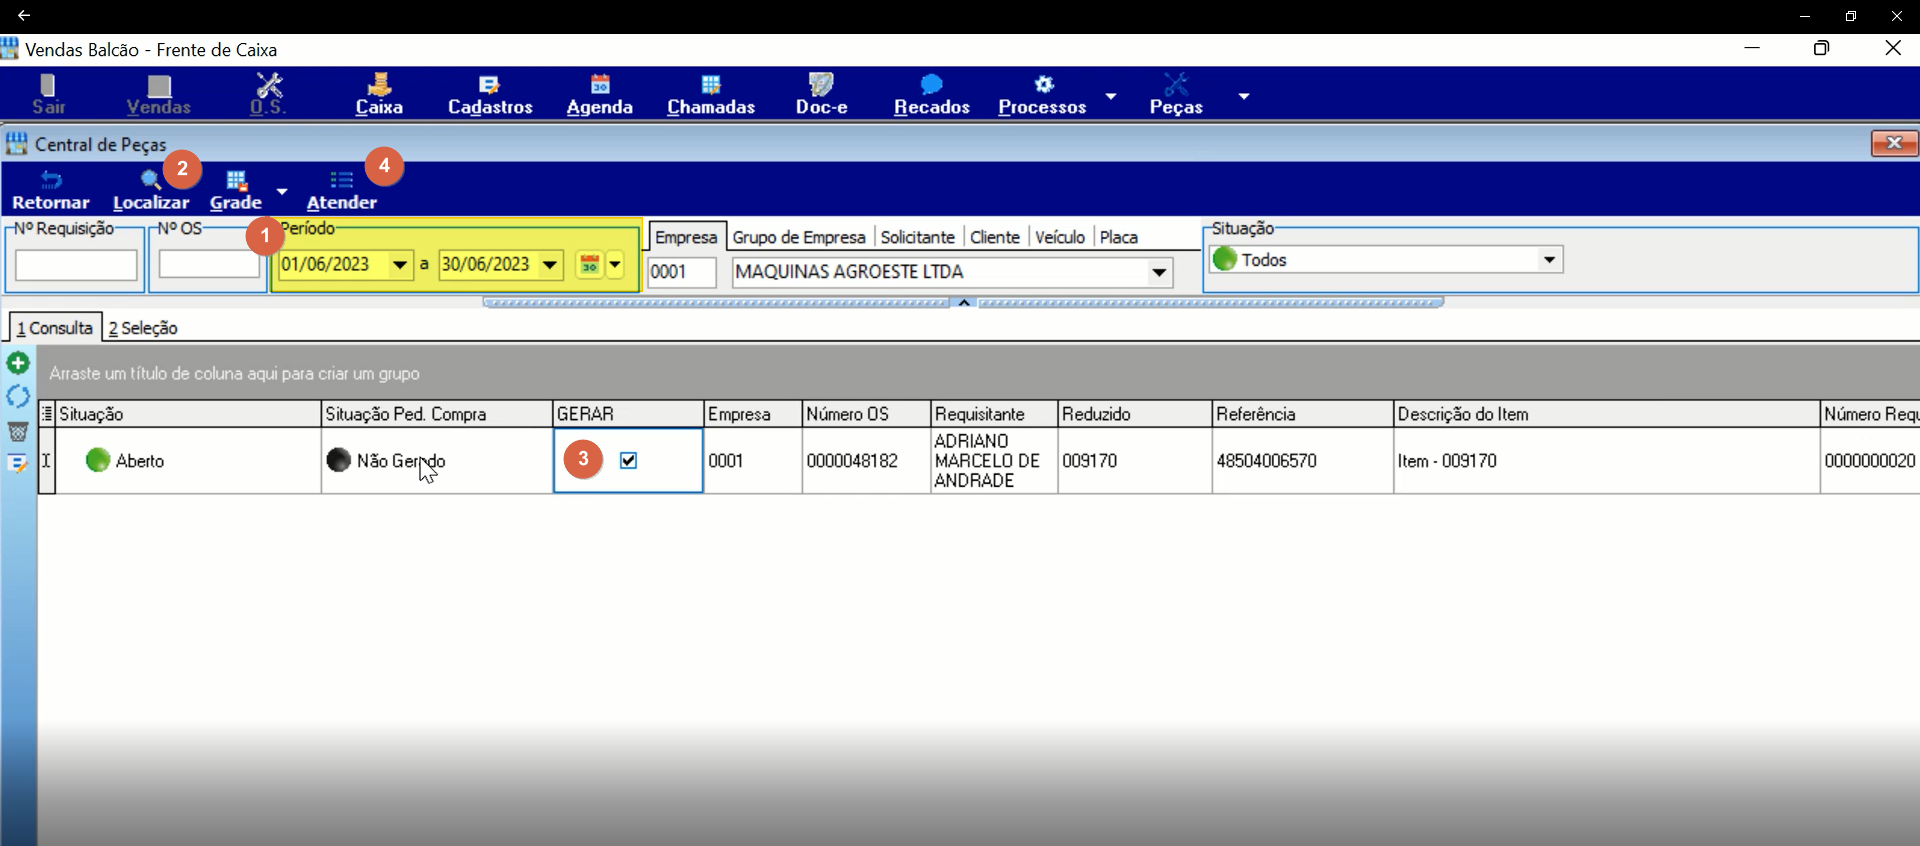Open the Vendas module
The height and width of the screenshot is (846, 1920).
(x=158, y=95)
